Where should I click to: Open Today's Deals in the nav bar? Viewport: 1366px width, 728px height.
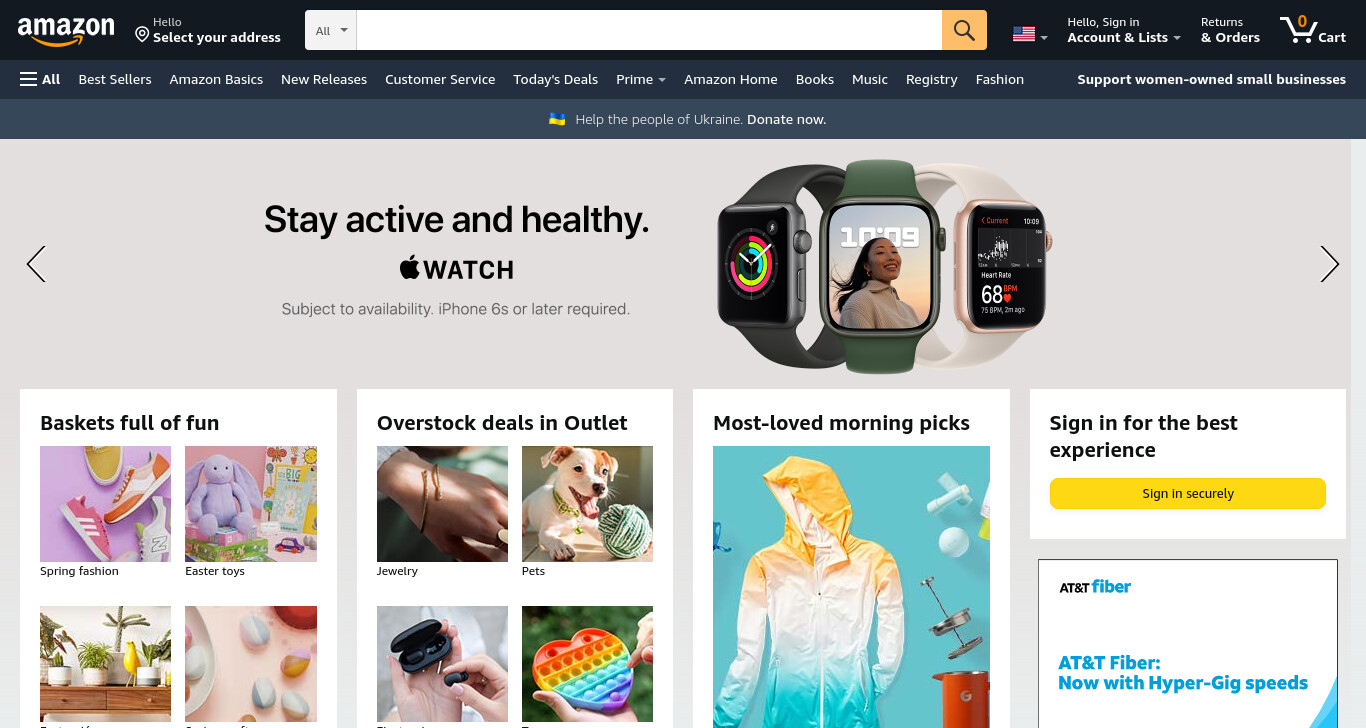coord(555,79)
